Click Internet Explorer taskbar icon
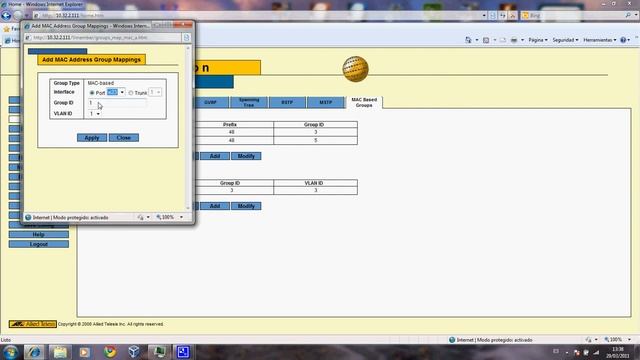 point(34,352)
